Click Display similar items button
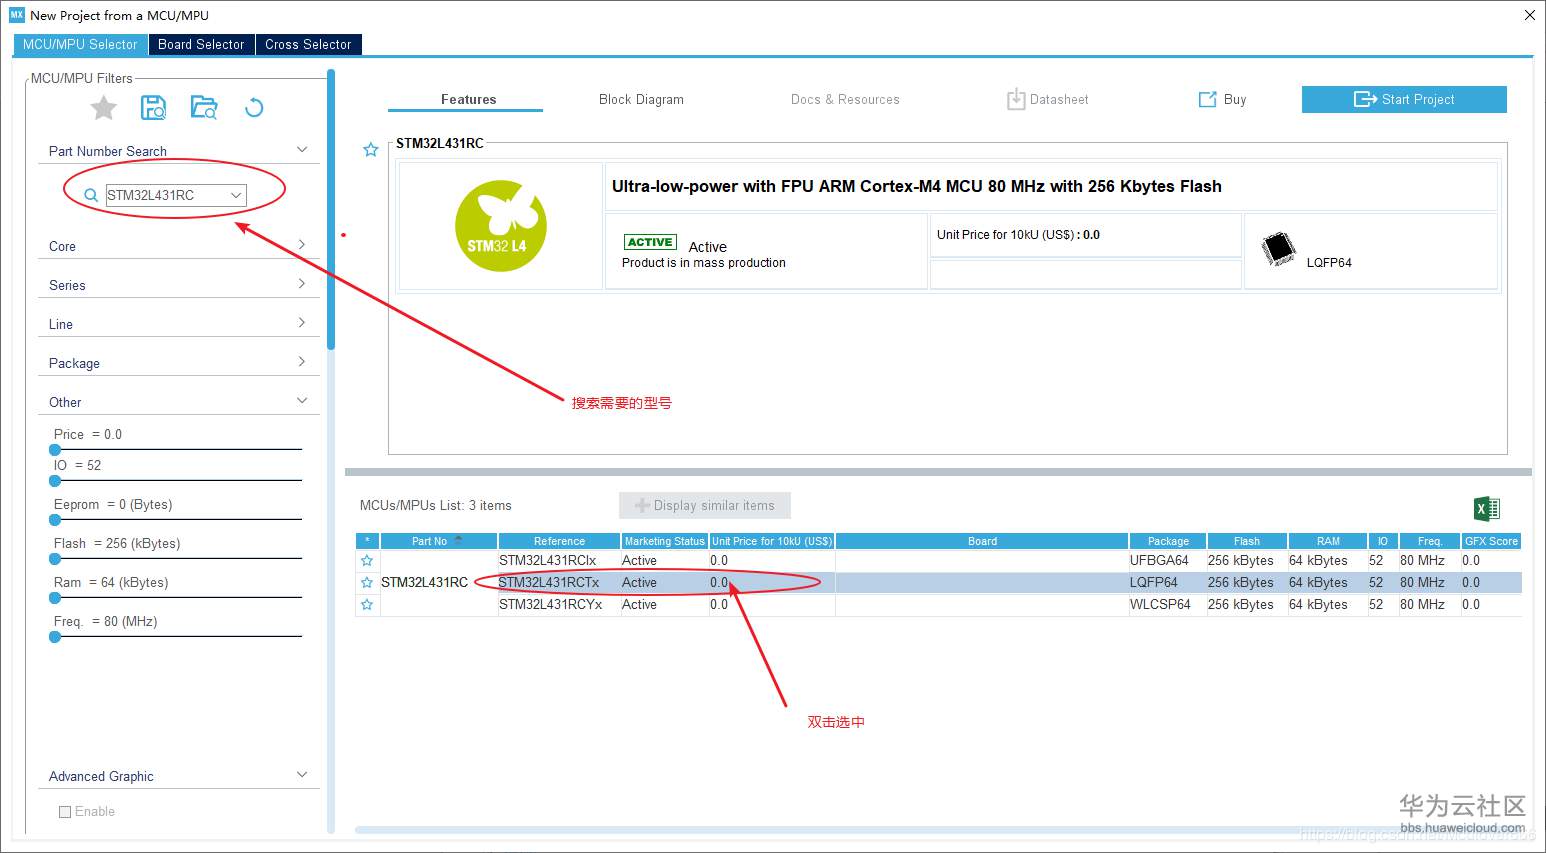Screen dimensions: 1546x853 coord(705,505)
